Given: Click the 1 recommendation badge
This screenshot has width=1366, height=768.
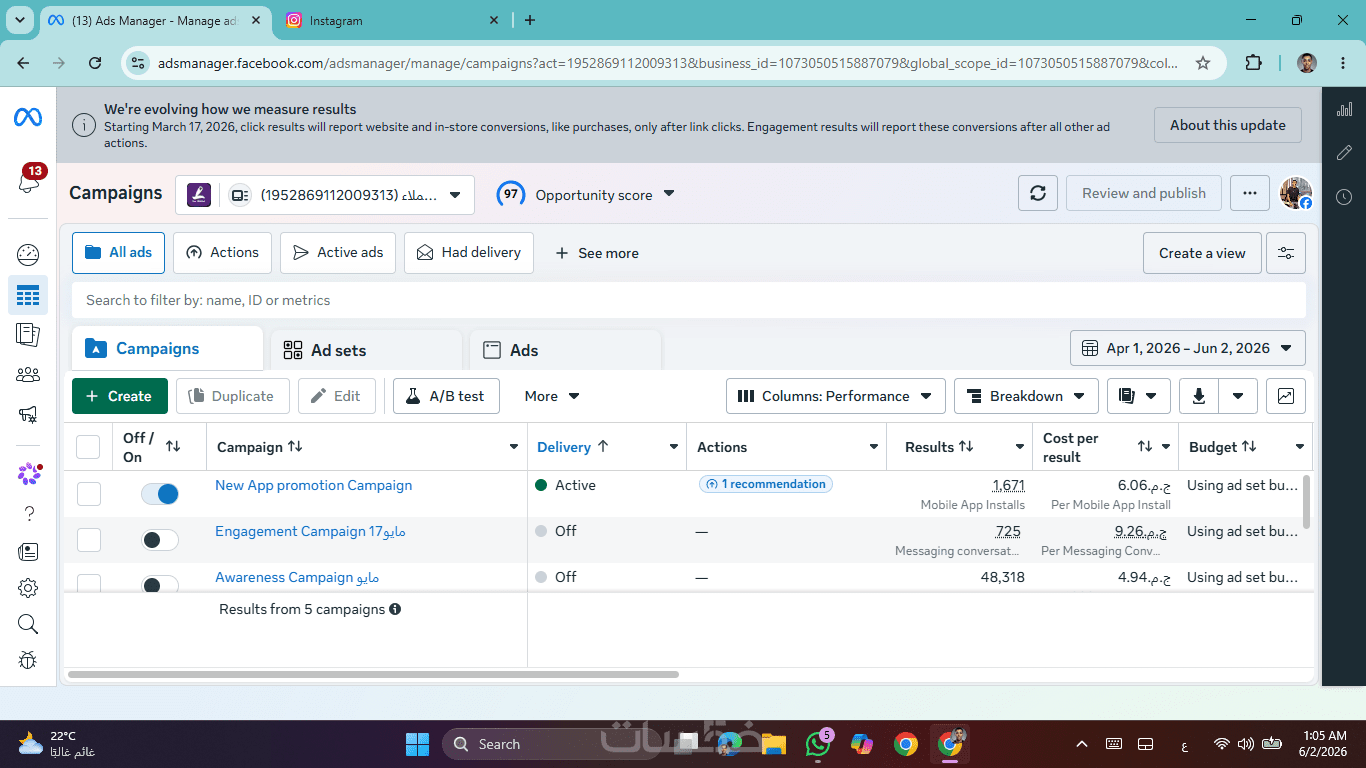Looking at the screenshot, I should [x=766, y=484].
